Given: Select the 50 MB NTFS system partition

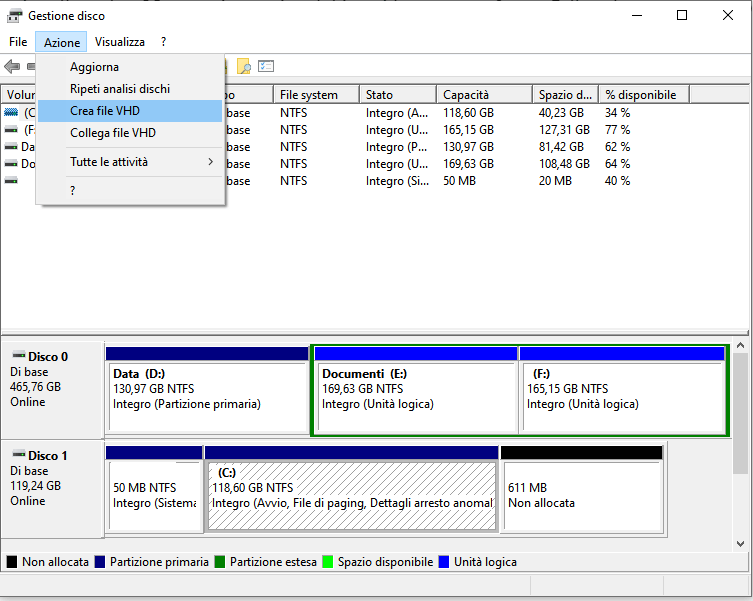Looking at the screenshot, I should pyautogui.click(x=154, y=489).
